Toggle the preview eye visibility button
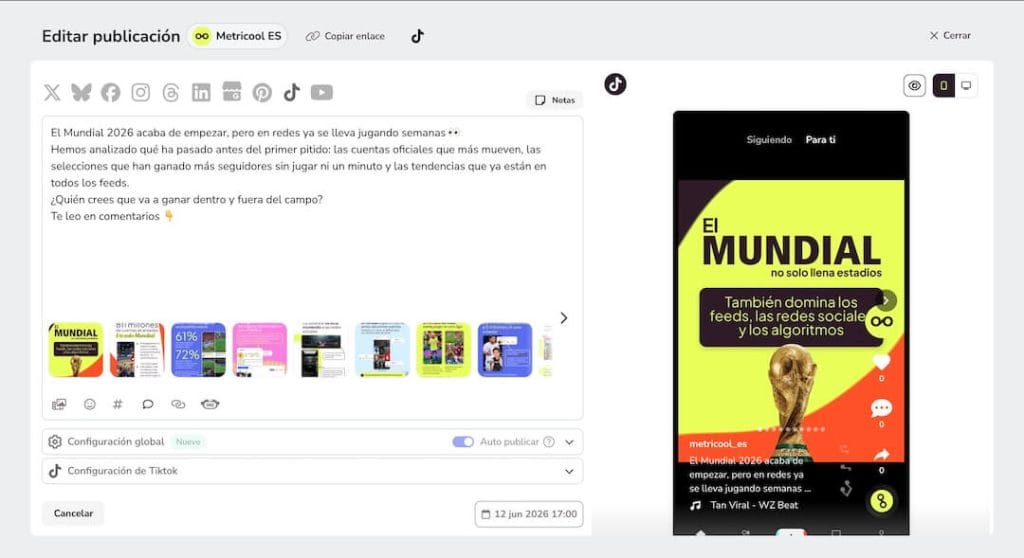 pyautogui.click(x=914, y=86)
